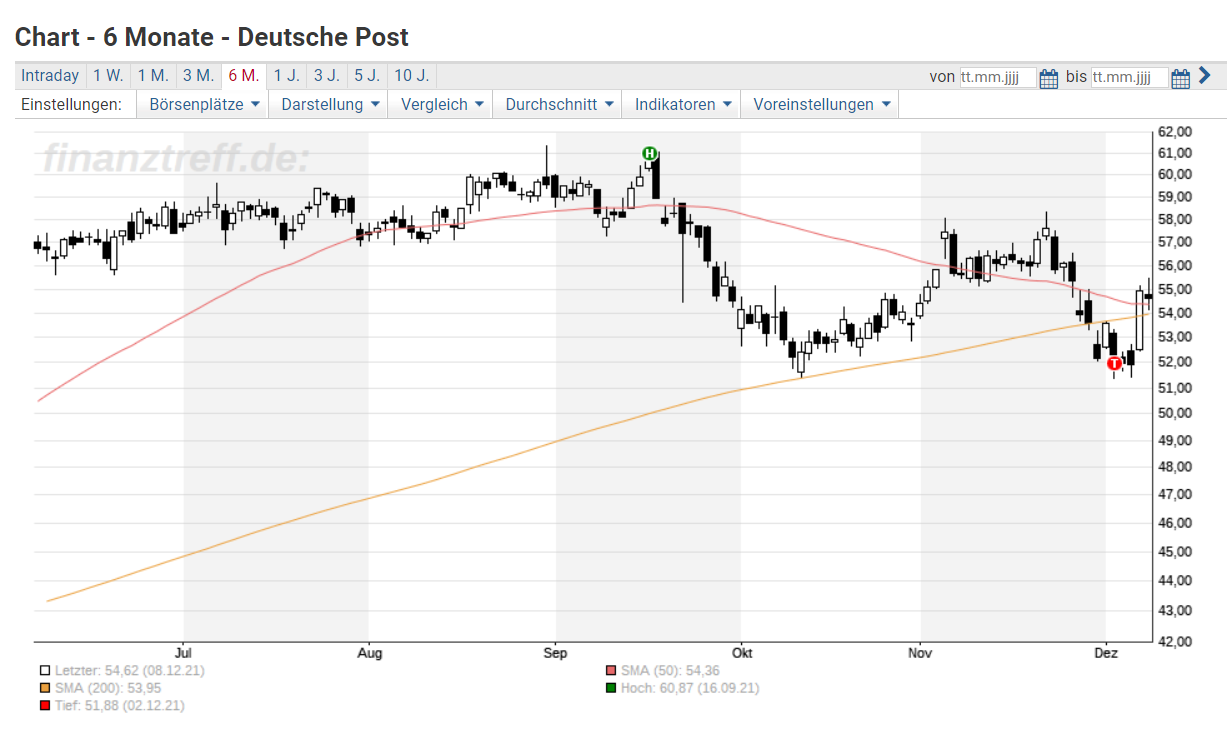Viewport: 1231px width, 730px height.
Task: Click the 'Letzter: 54,62 (08.12.21)' legend text
Action: point(130,670)
